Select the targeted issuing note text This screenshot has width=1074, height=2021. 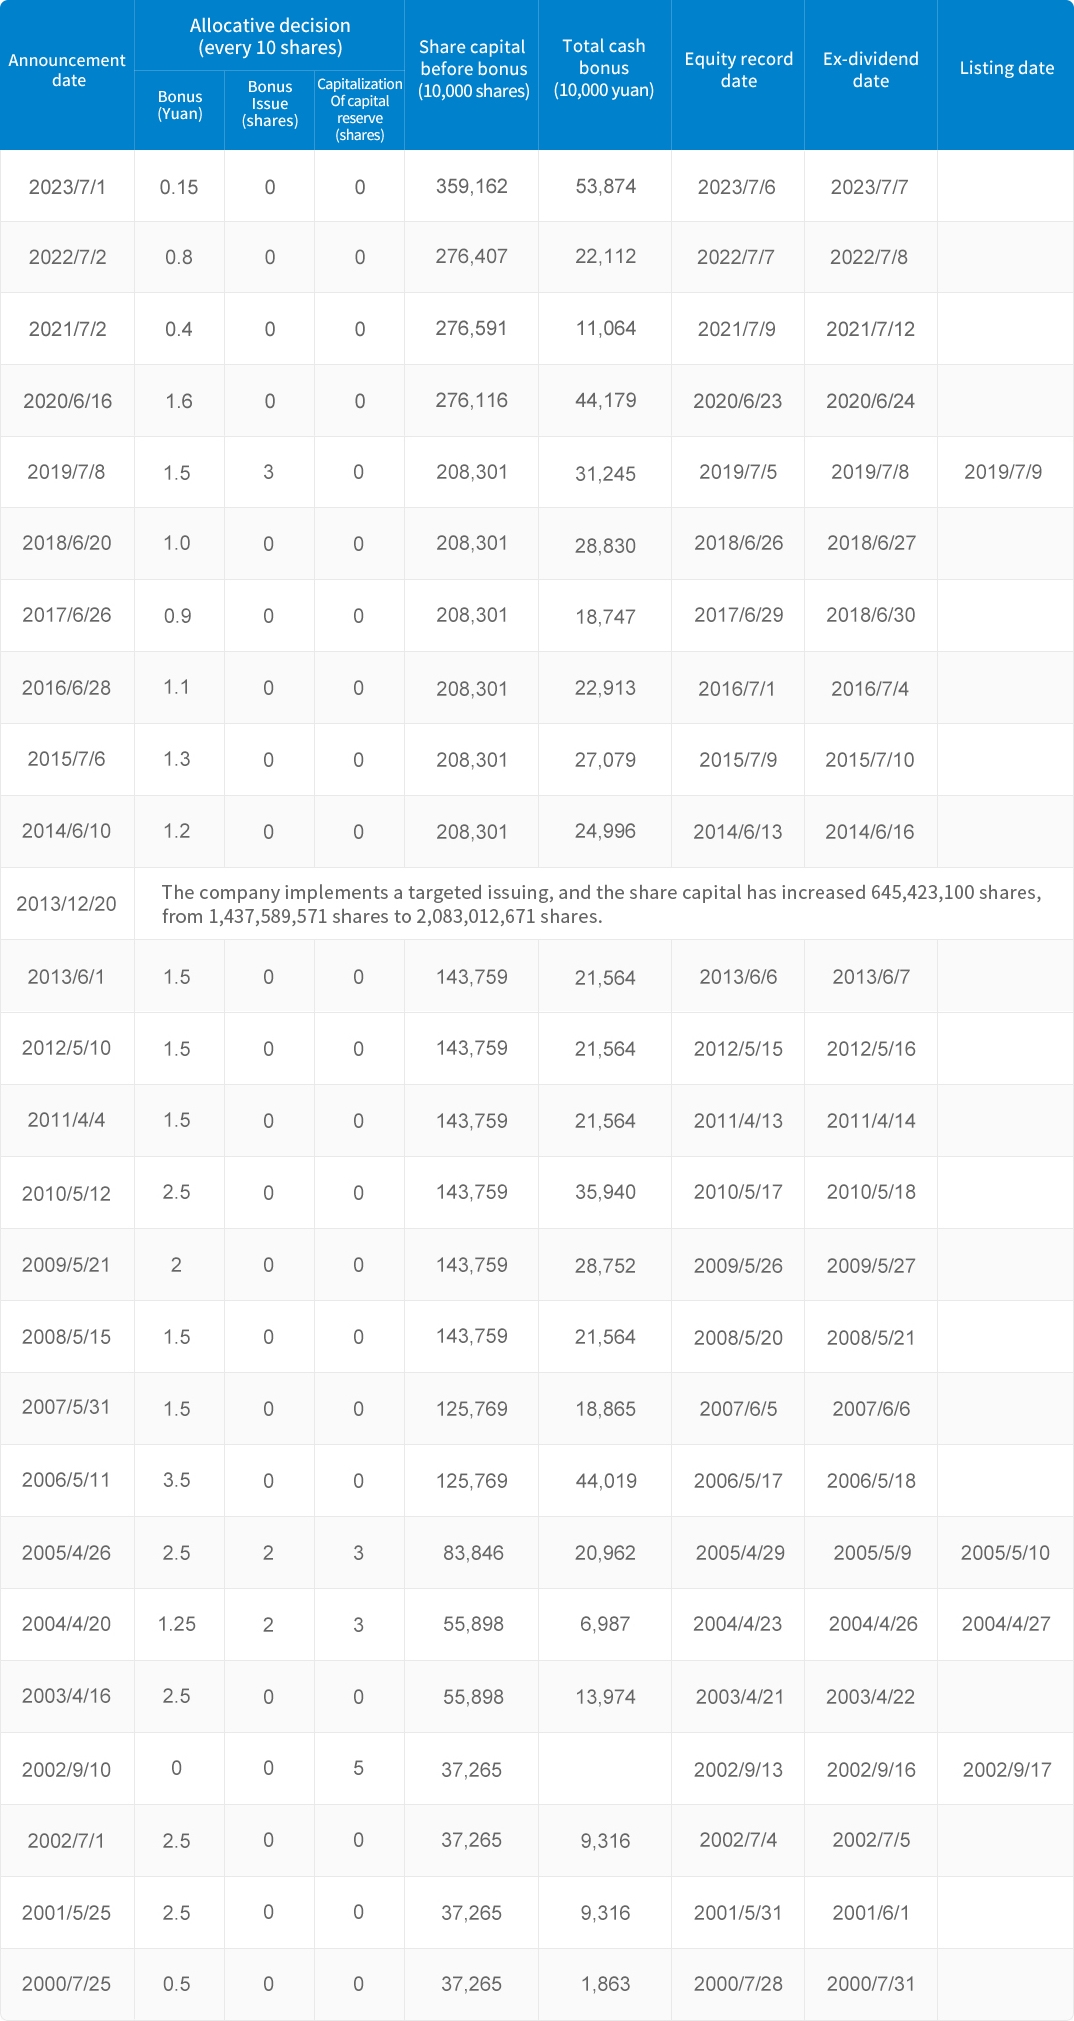pyautogui.click(x=600, y=904)
